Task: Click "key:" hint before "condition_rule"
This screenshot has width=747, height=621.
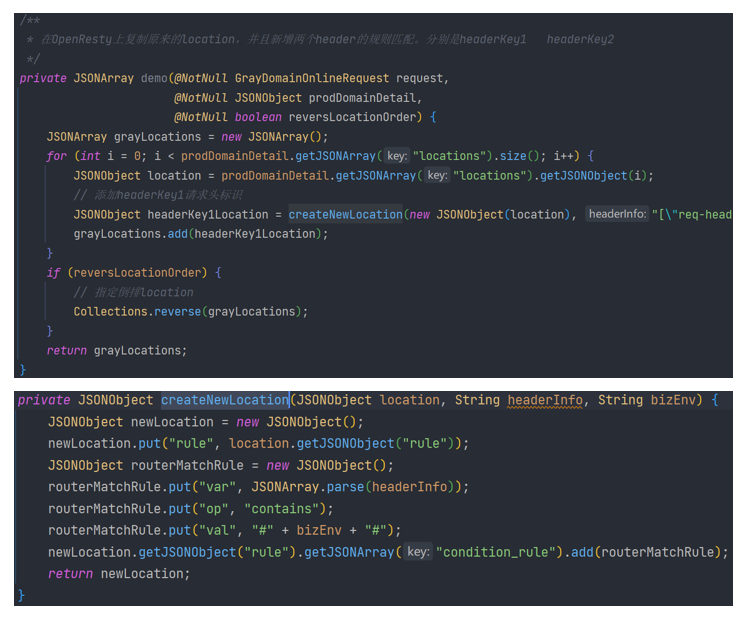Action: pyautogui.click(x=418, y=552)
